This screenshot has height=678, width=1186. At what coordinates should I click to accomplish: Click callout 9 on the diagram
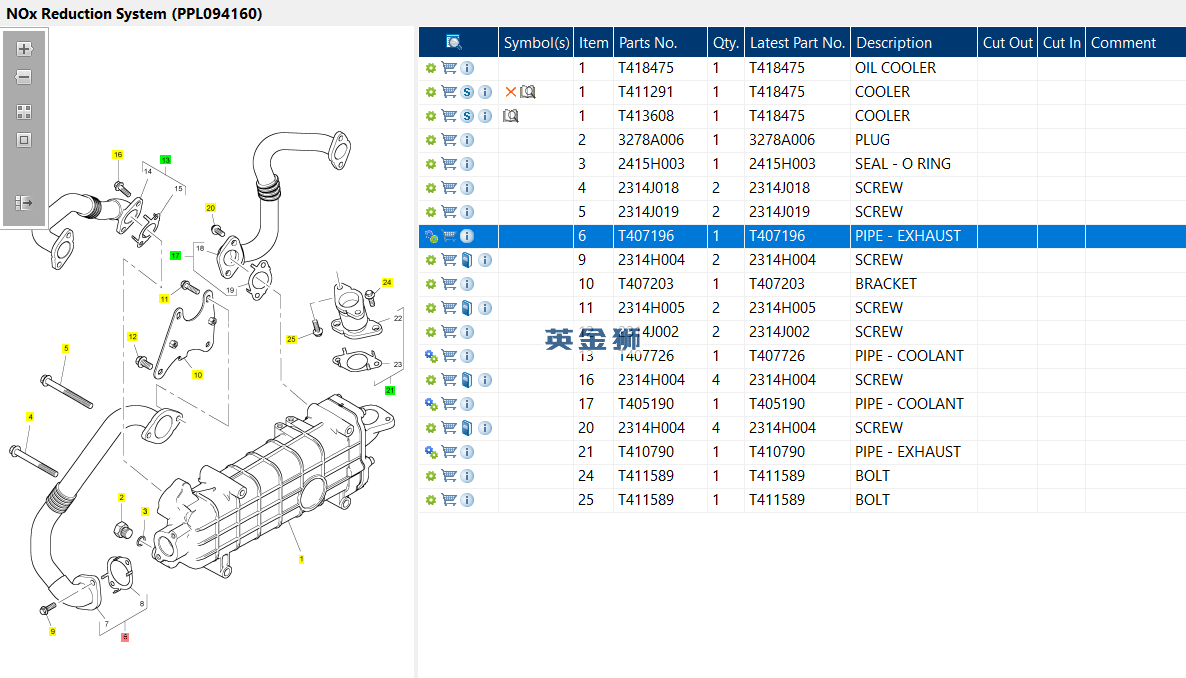coord(52,631)
